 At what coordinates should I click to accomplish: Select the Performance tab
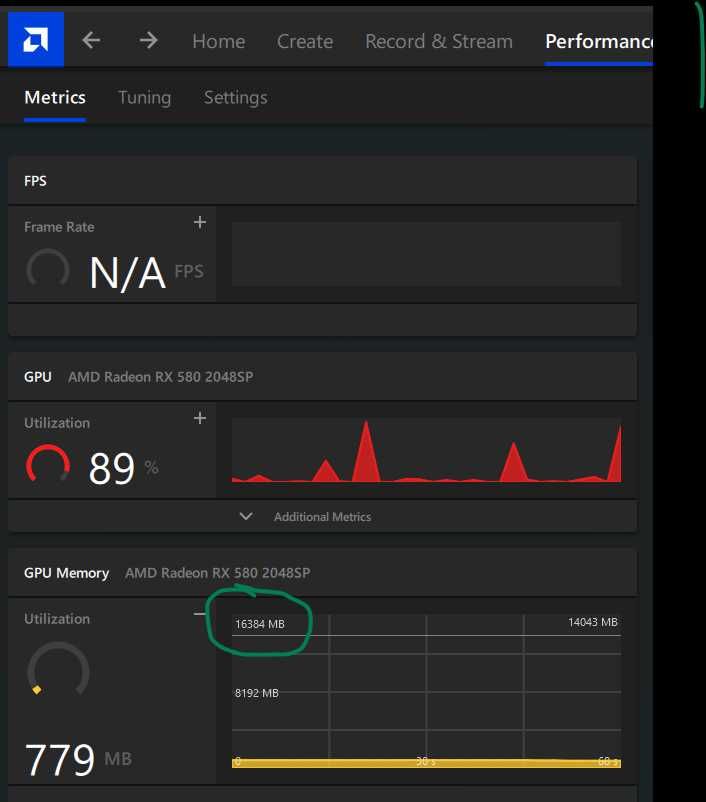pos(599,41)
